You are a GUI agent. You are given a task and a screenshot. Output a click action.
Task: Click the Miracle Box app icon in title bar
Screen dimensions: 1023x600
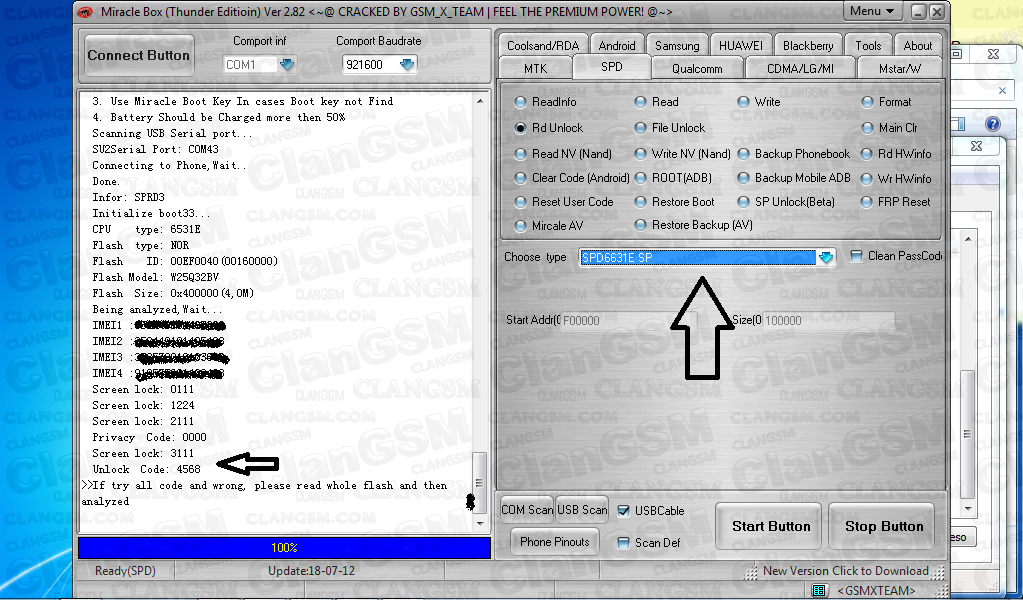pyautogui.click(x=85, y=11)
